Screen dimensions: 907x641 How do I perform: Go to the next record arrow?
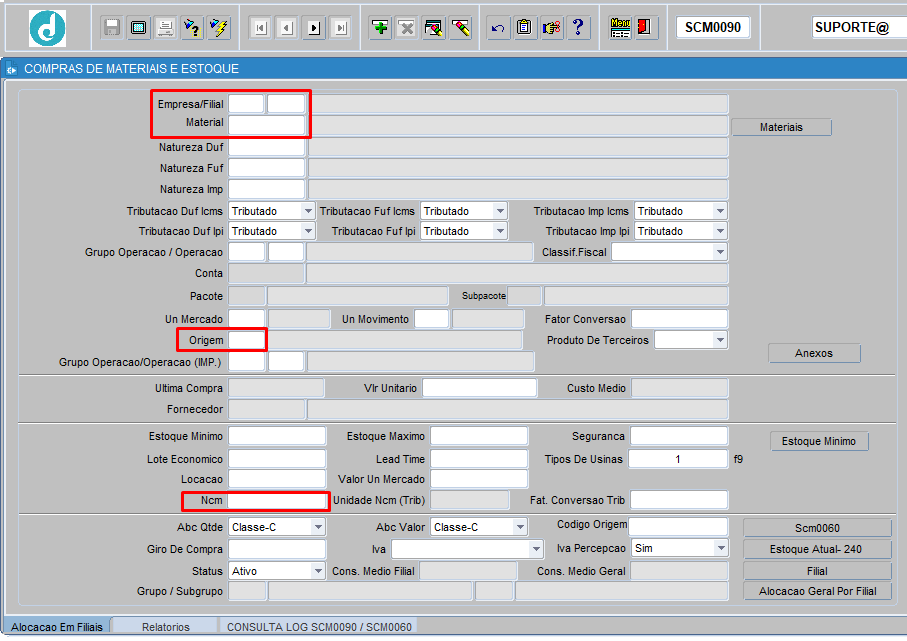point(314,28)
